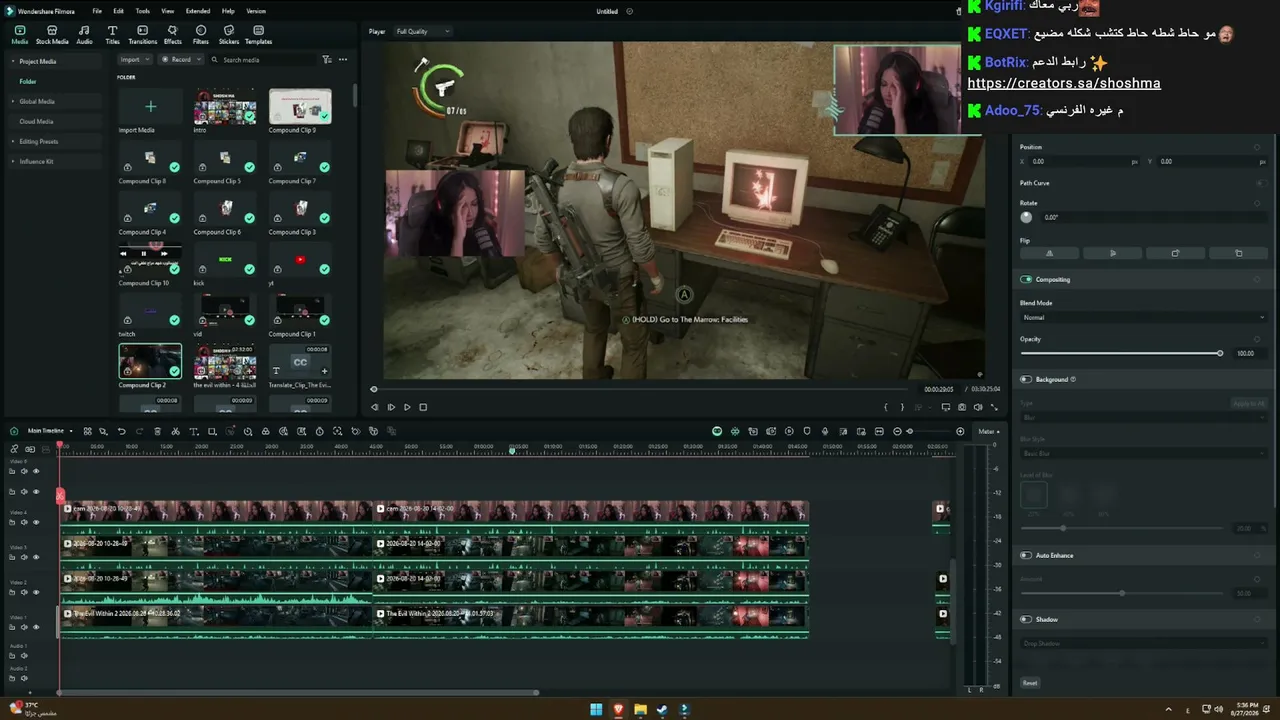Open the Record dropdown

[x=181, y=60]
